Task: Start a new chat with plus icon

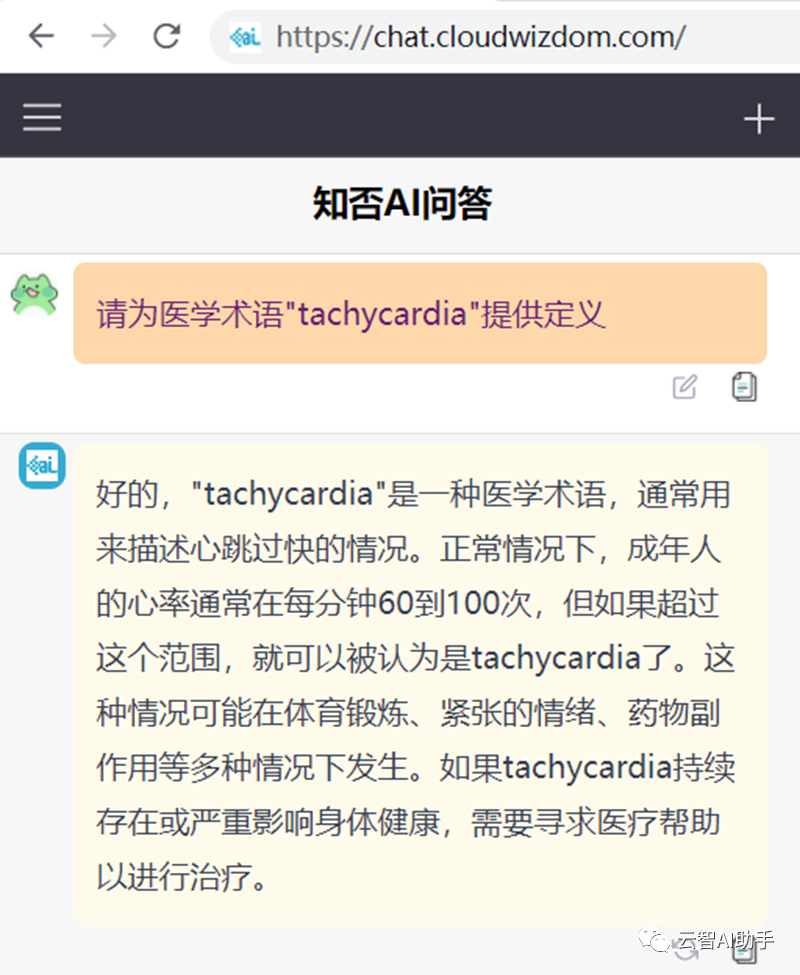Action: (759, 119)
